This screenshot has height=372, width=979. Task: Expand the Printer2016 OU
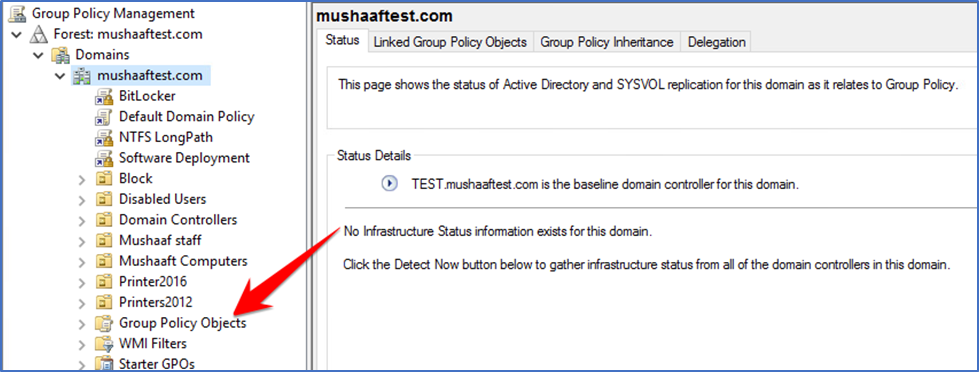pos(82,283)
